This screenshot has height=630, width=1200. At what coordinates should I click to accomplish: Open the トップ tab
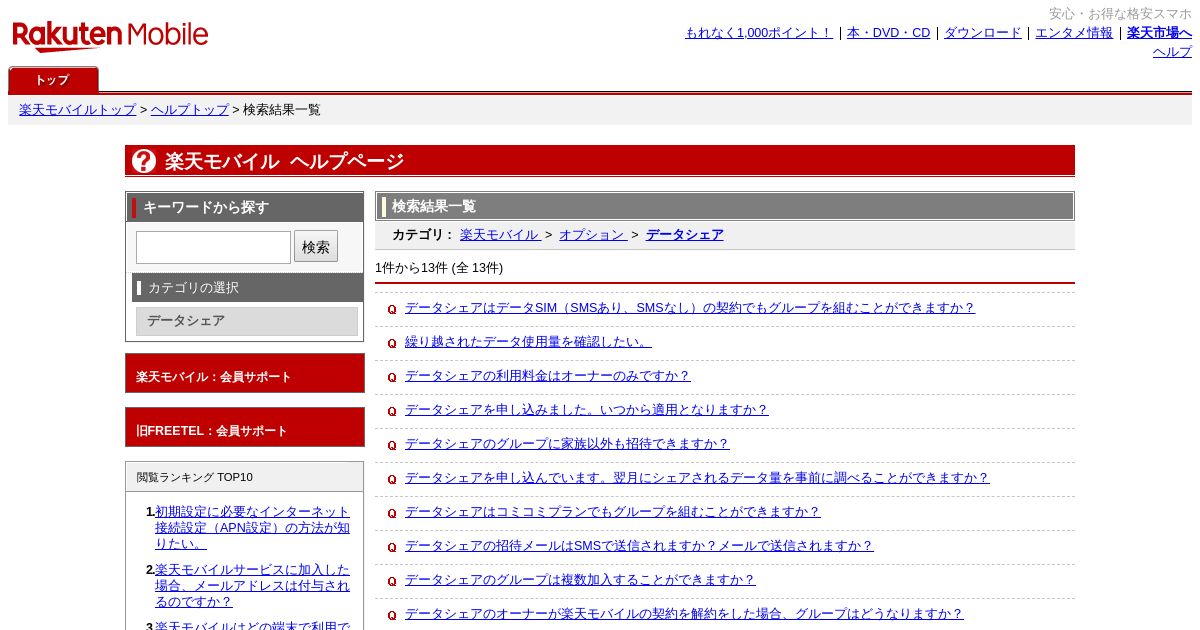click(53, 80)
